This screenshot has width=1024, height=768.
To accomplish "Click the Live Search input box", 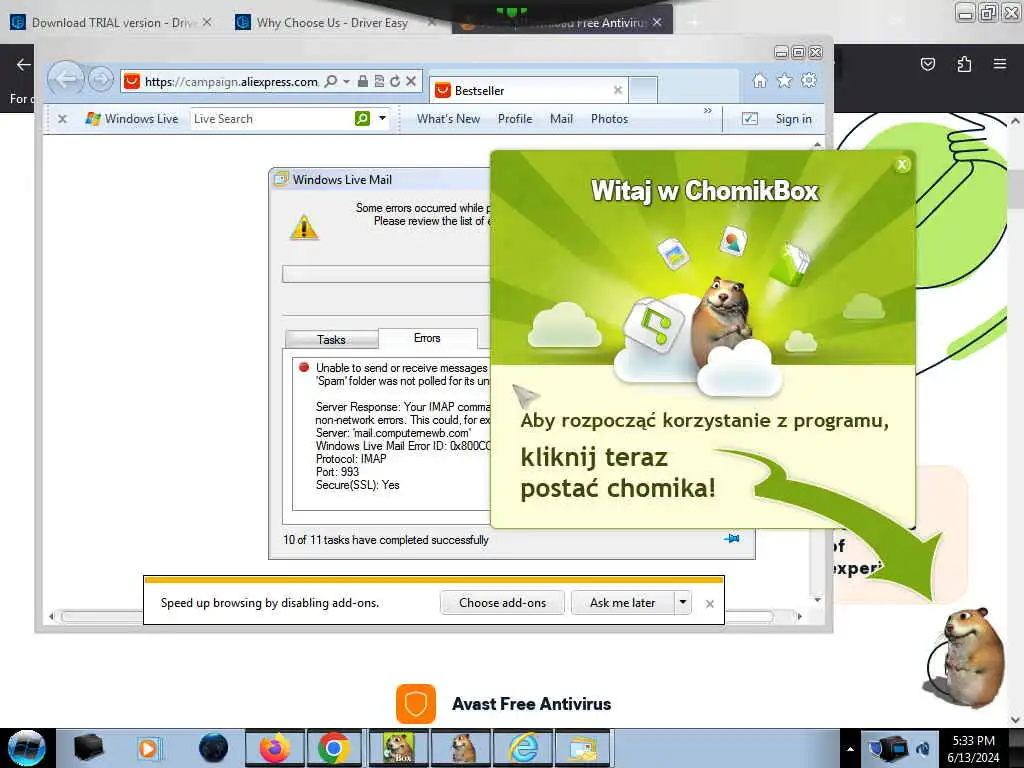I will click(272, 119).
